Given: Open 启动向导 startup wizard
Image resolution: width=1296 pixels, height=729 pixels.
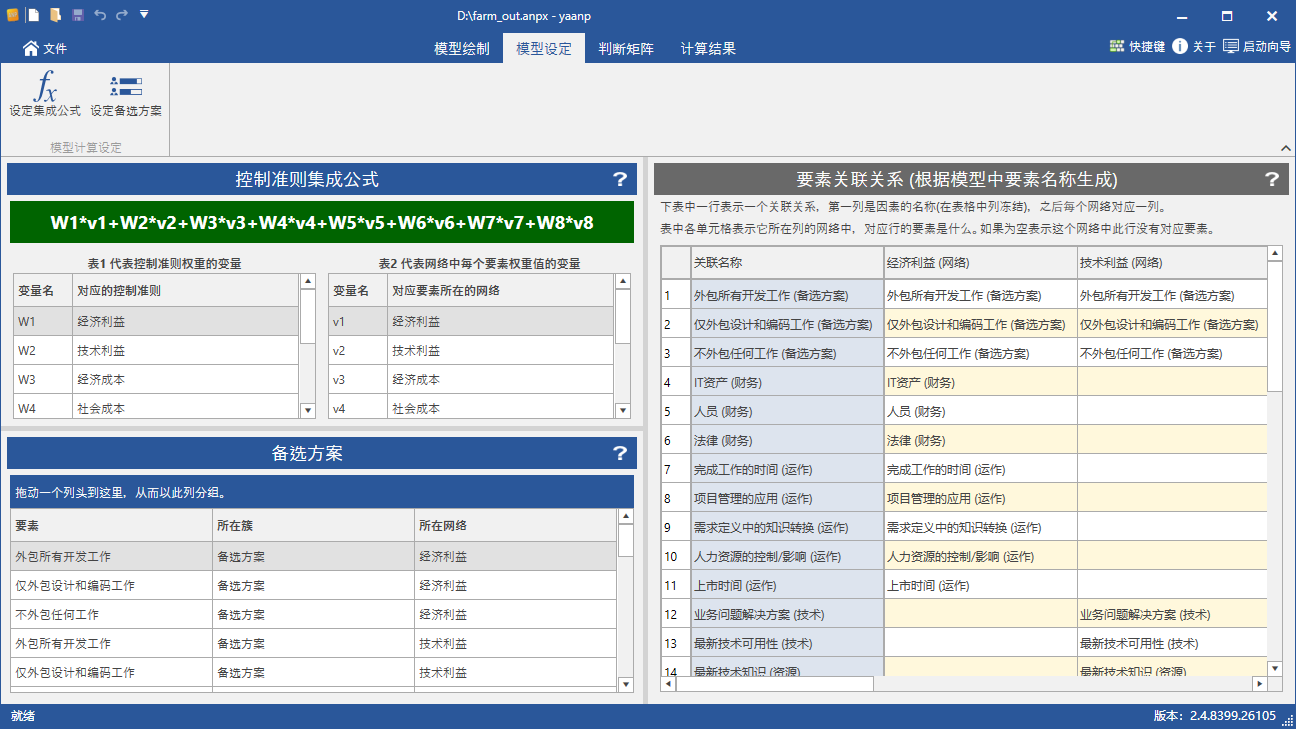Looking at the screenshot, I should click(1253, 46).
